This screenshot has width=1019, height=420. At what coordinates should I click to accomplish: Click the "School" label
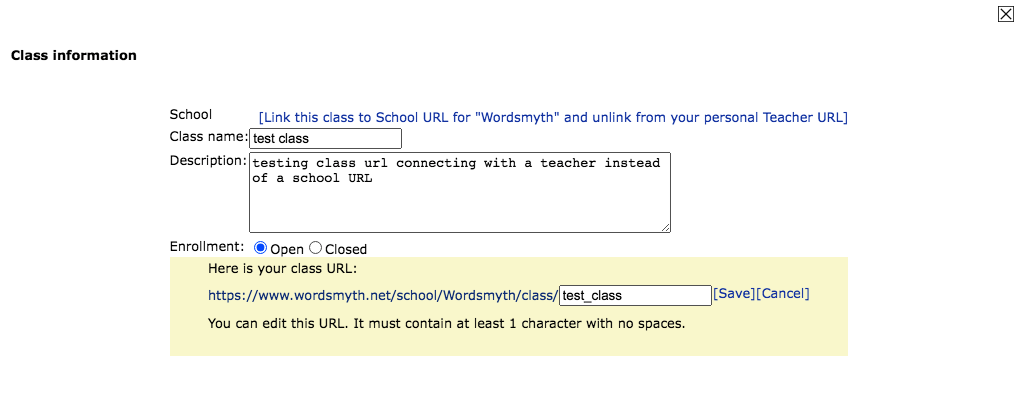191,114
